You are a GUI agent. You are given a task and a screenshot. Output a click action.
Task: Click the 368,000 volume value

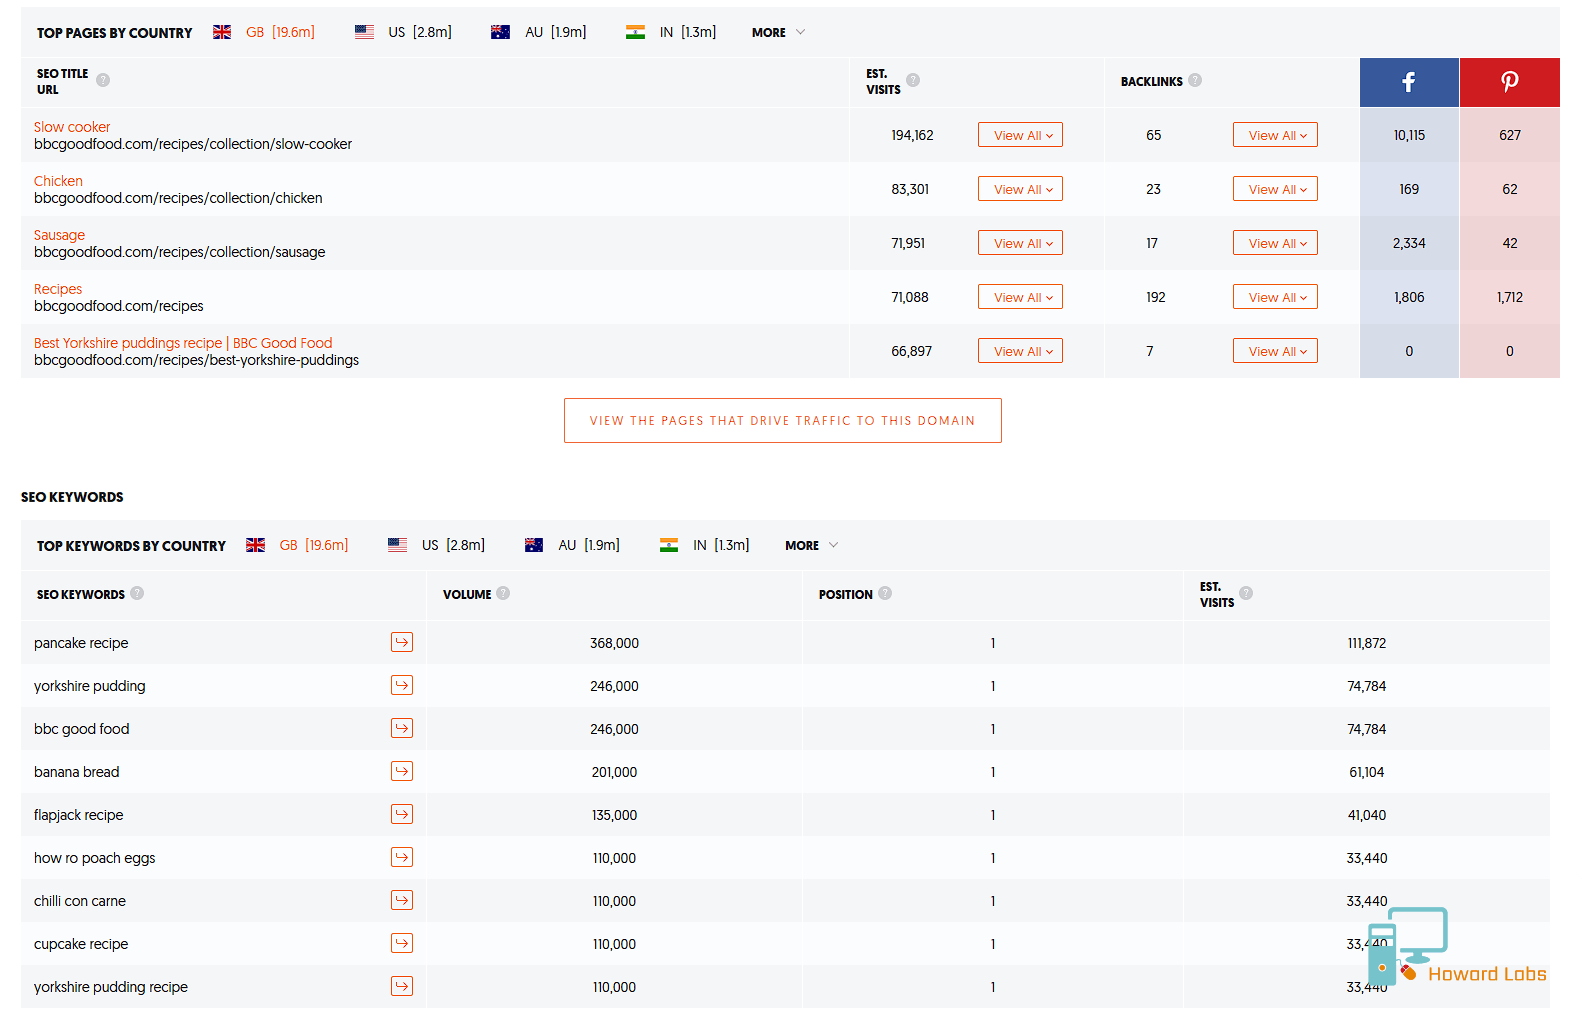pyautogui.click(x=614, y=643)
